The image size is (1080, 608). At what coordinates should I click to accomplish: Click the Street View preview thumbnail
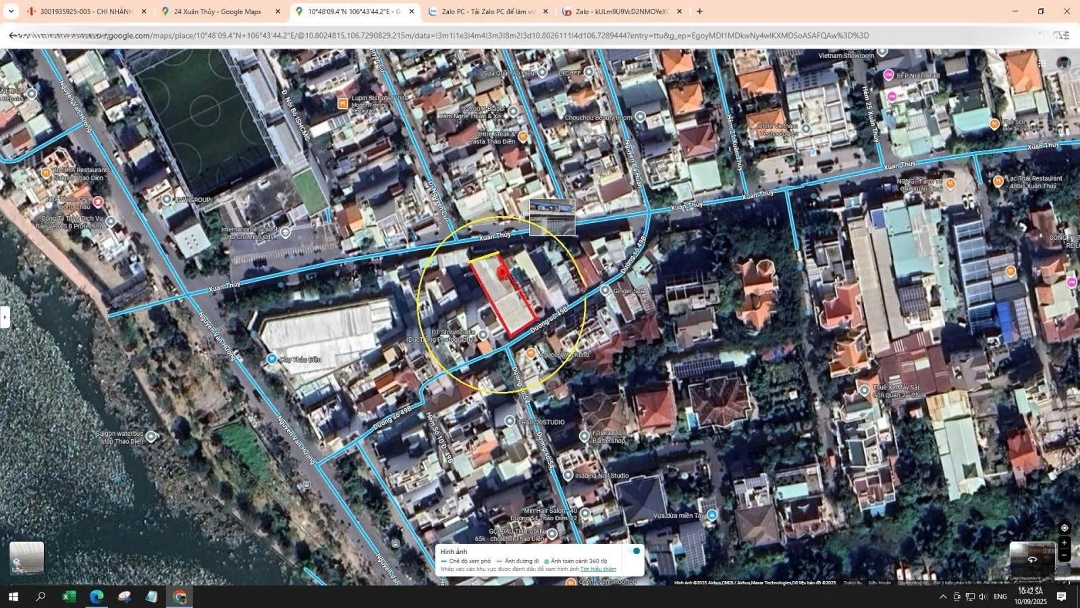point(1031,558)
